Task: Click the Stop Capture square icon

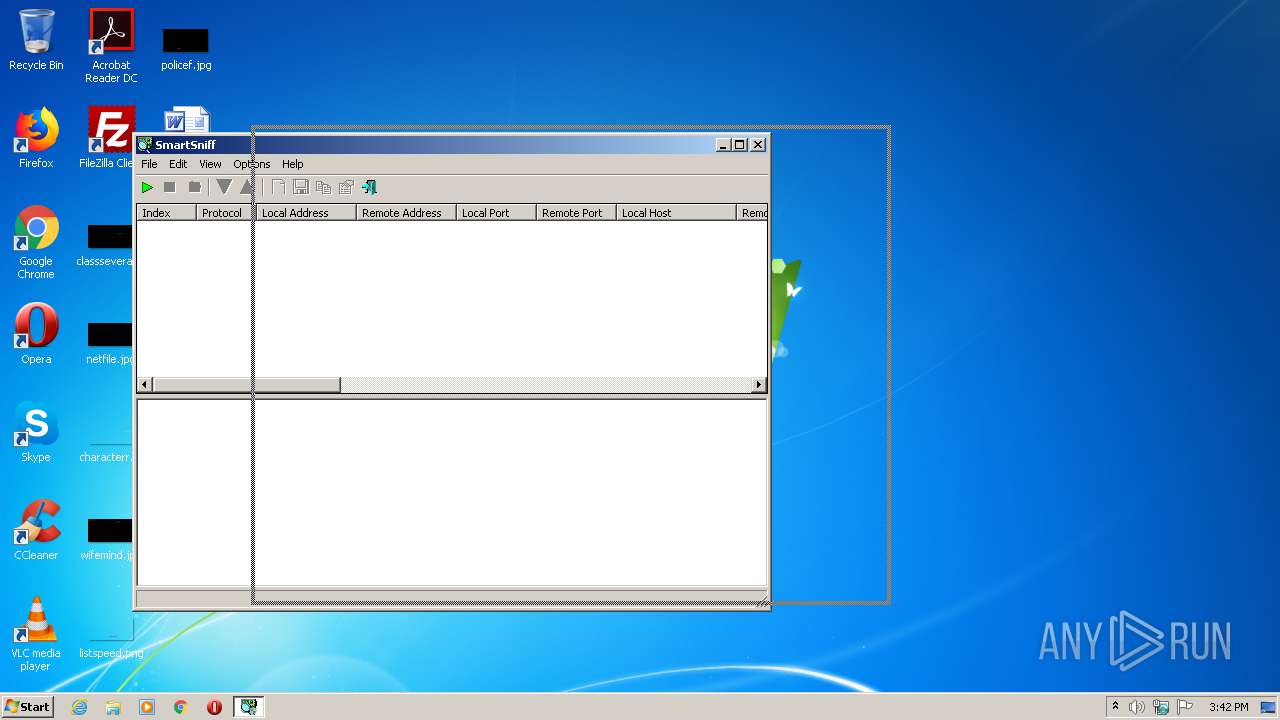Action: coord(170,187)
